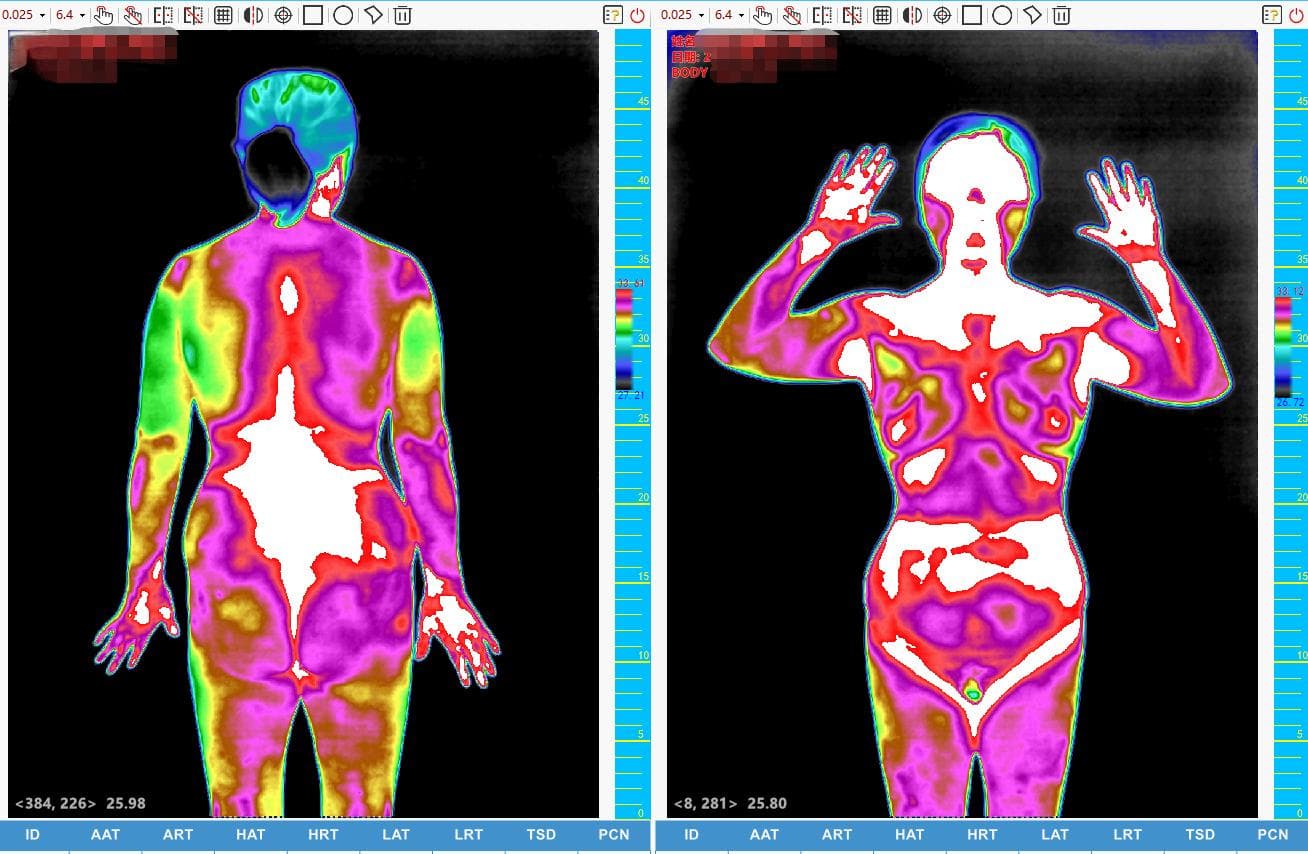Click the 40 mark on left temperature scale
Viewport: 1308px width, 854px height.
[x=643, y=180]
